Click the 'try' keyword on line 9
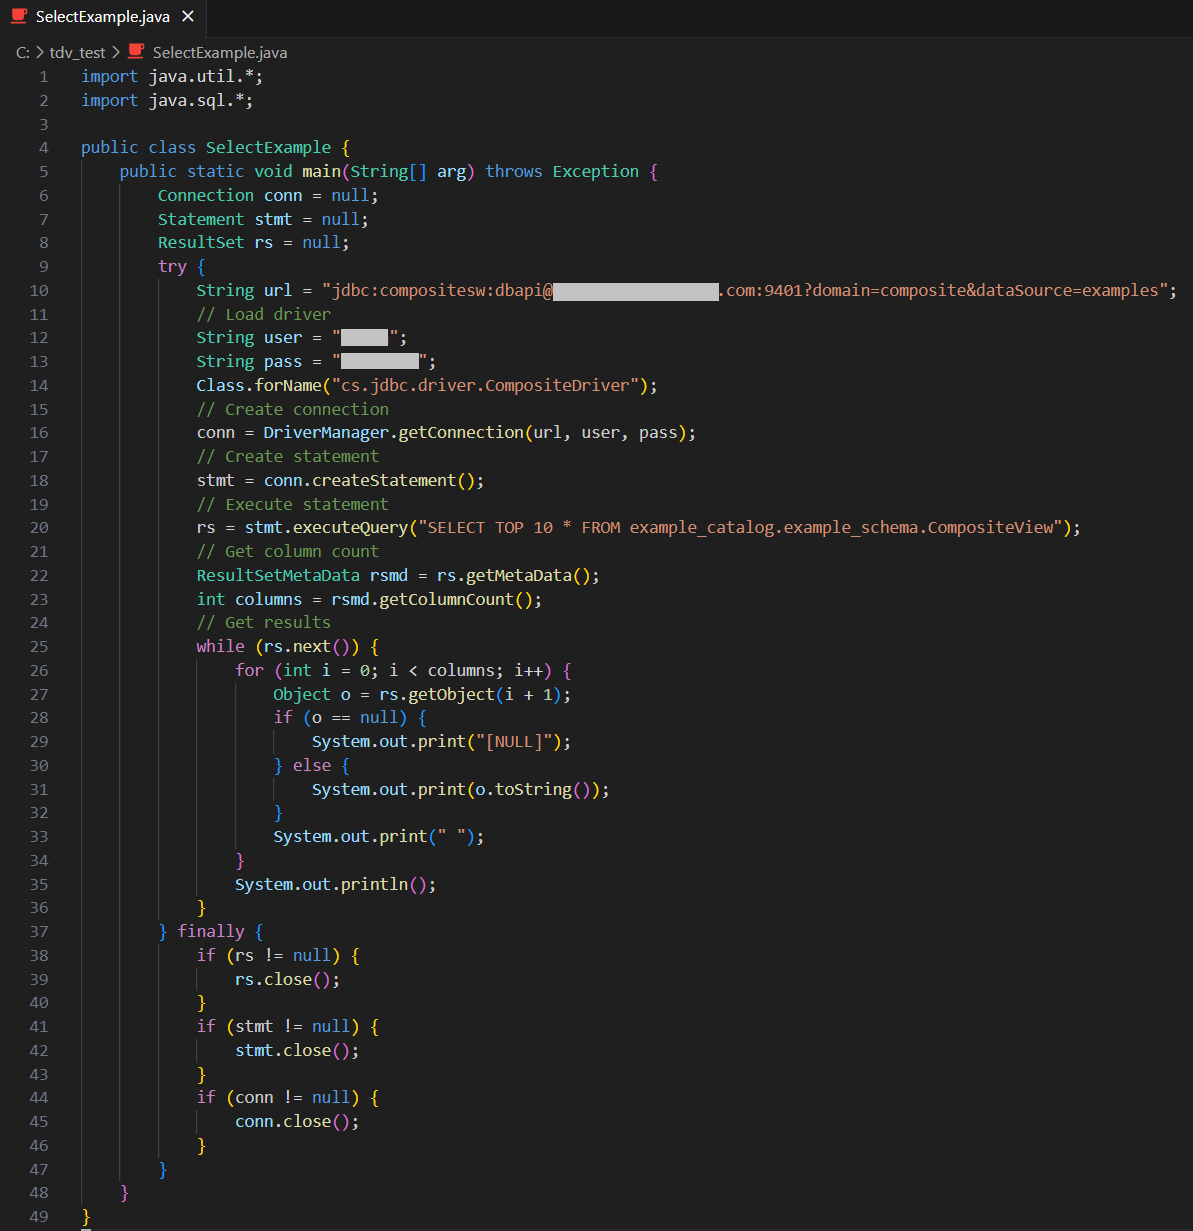 172,266
